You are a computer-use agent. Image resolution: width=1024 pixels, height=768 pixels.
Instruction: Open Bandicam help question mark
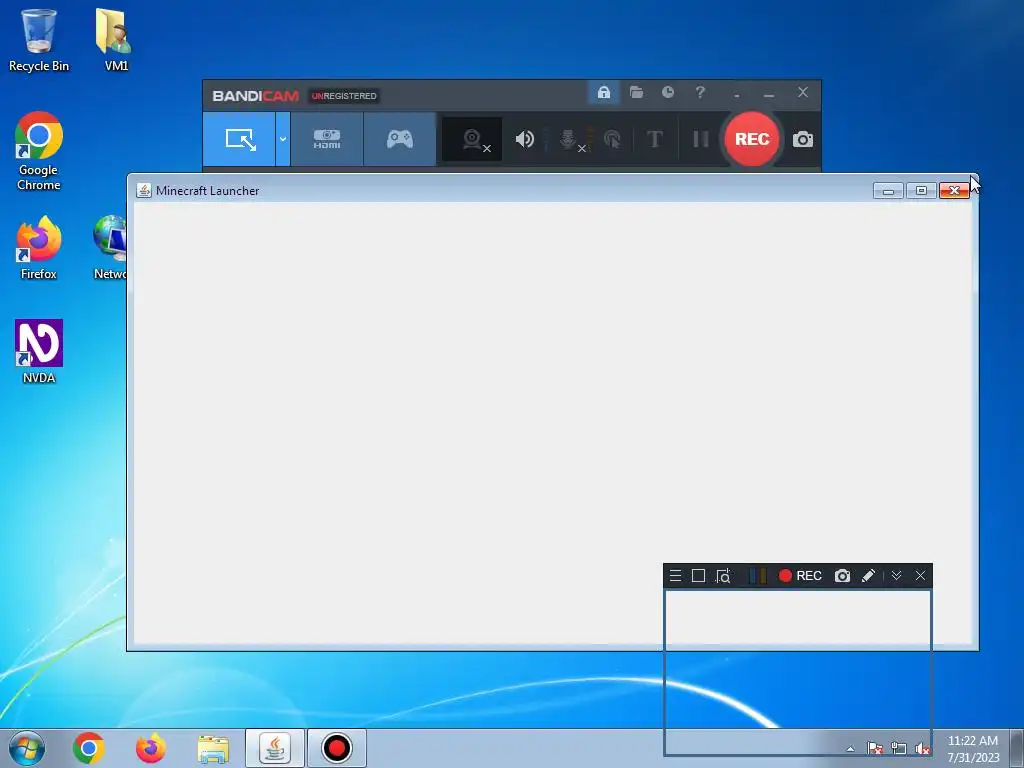pos(700,92)
